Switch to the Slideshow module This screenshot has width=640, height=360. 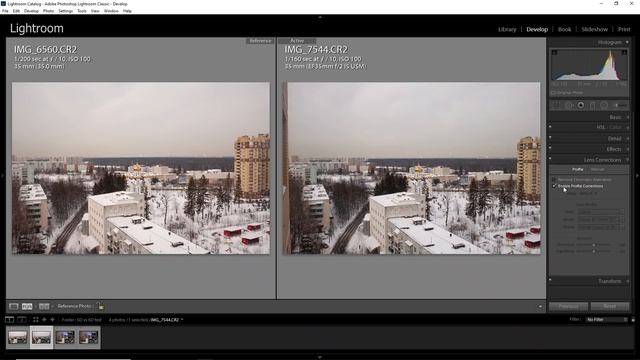(595, 29)
